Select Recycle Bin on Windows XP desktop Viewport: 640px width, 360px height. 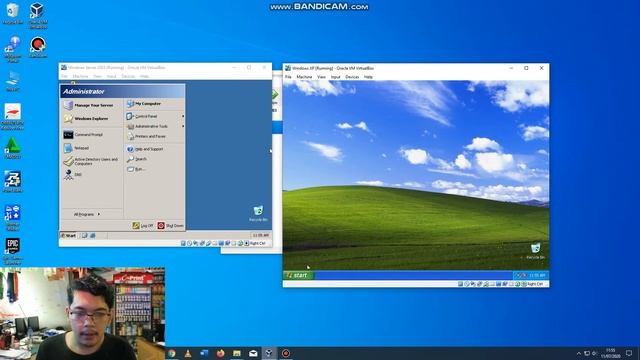[x=535, y=251]
